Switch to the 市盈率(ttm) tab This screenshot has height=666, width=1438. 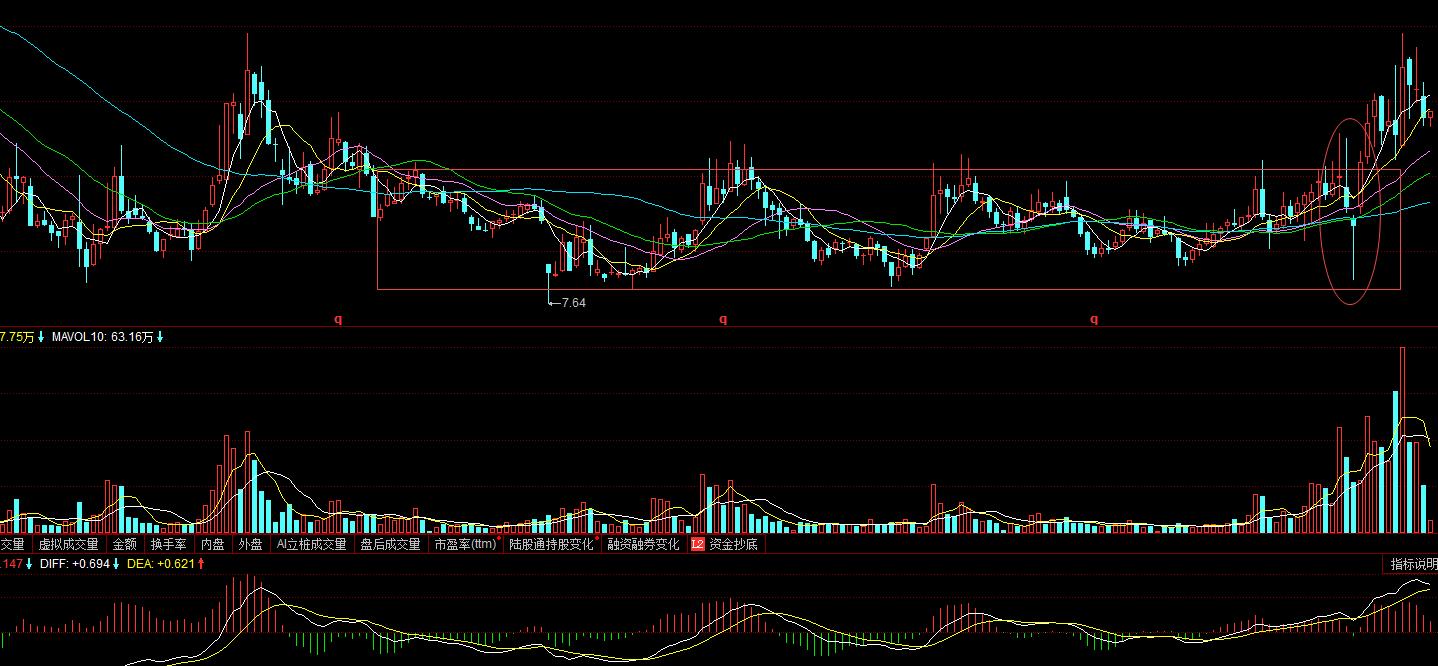(x=465, y=545)
